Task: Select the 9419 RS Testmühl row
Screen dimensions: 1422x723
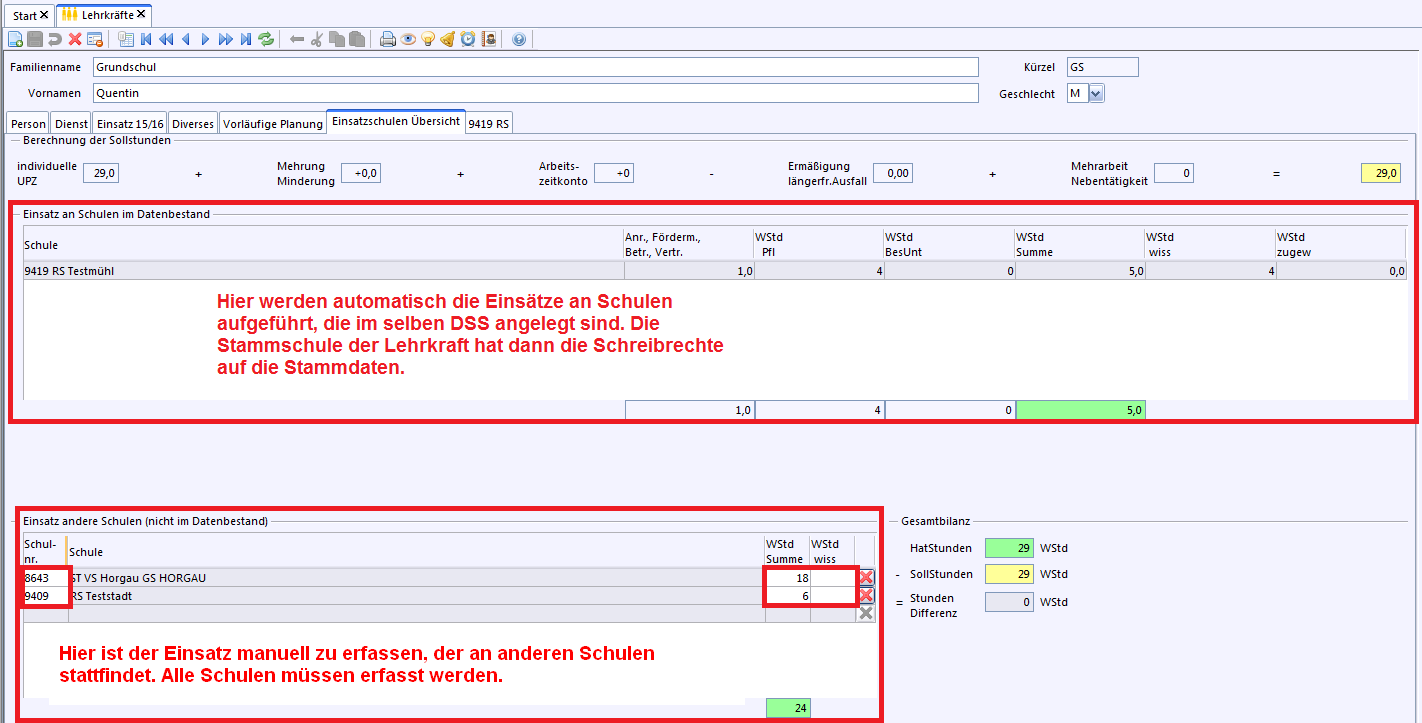Action: tap(714, 270)
